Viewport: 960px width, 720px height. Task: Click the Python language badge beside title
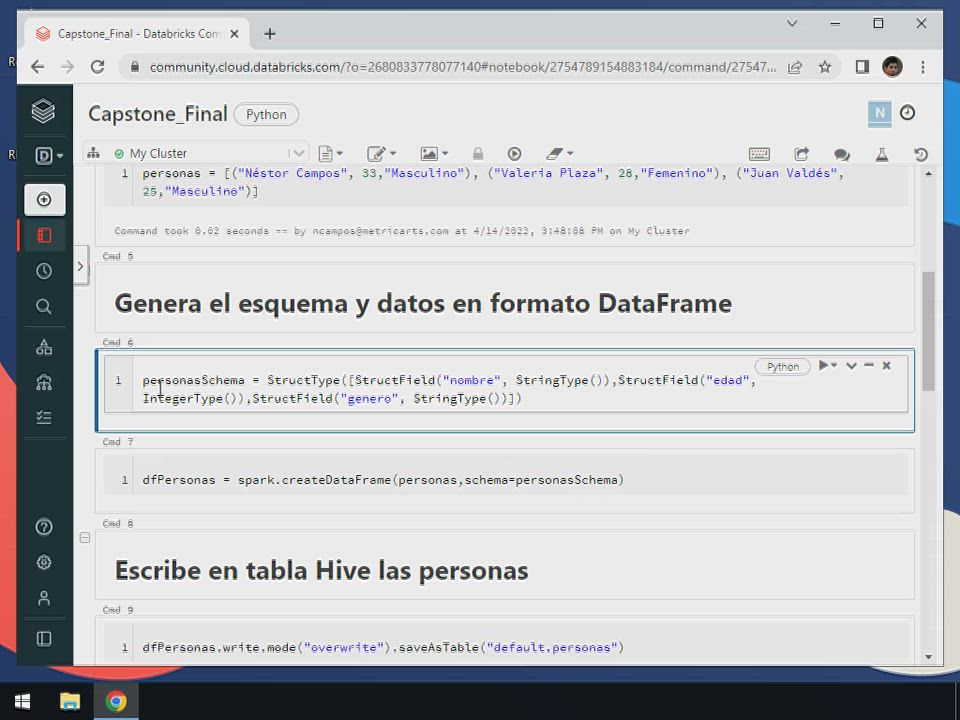(x=266, y=114)
